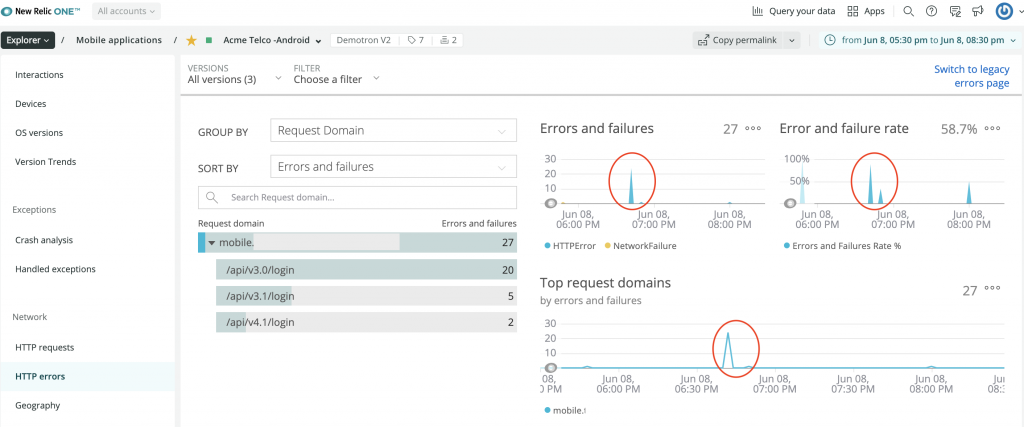Open the time range picker dropdown
This screenshot has height=427, width=1024.
(x=920, y=40)
